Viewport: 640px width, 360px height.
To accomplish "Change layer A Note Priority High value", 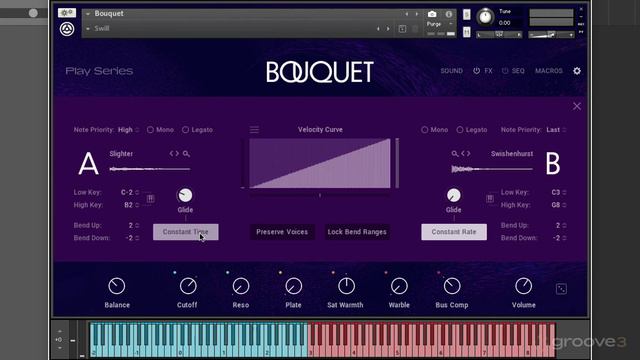I will pos(128,130).
